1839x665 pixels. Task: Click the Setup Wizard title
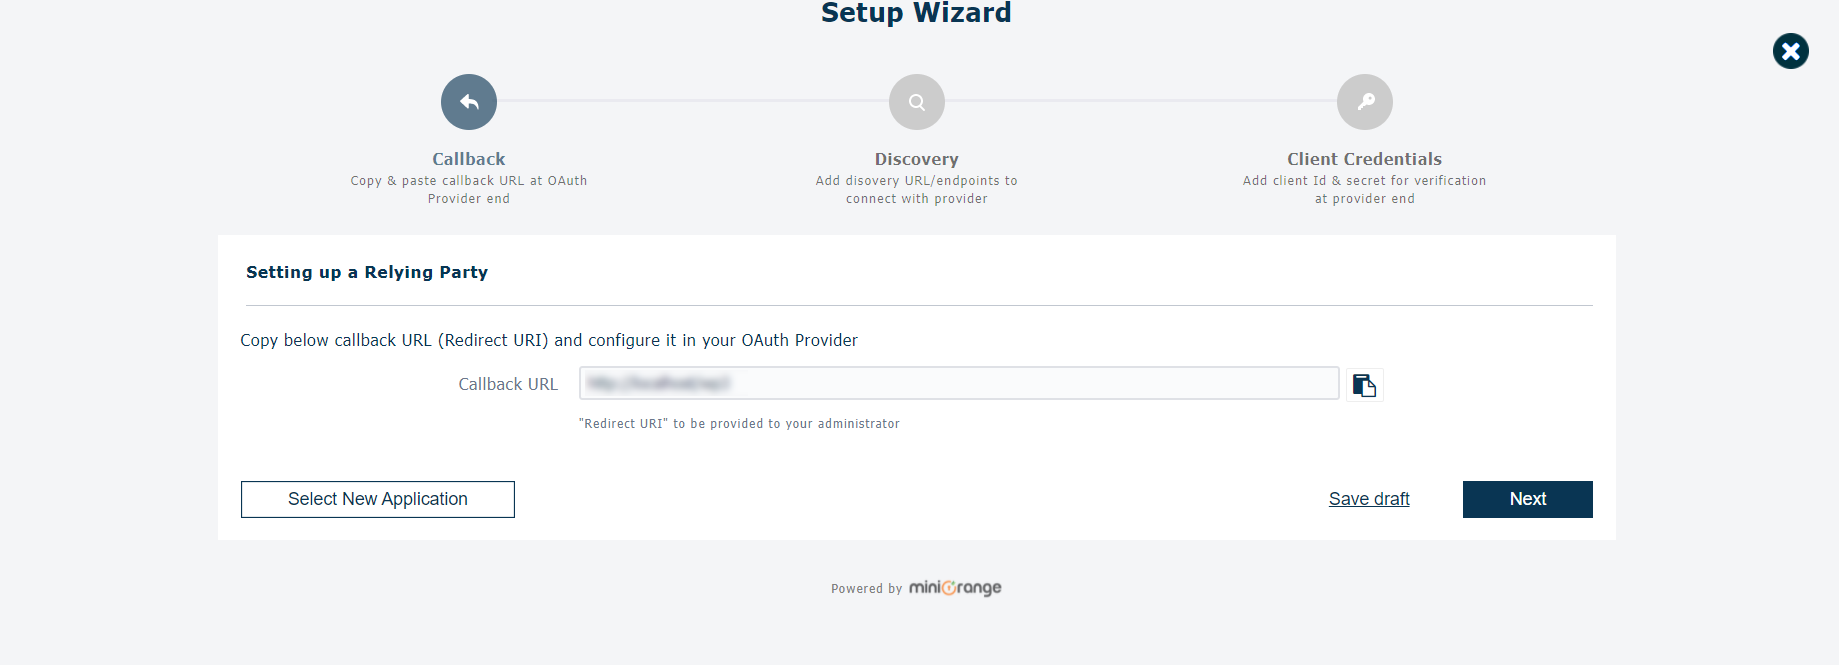(917, 13)
